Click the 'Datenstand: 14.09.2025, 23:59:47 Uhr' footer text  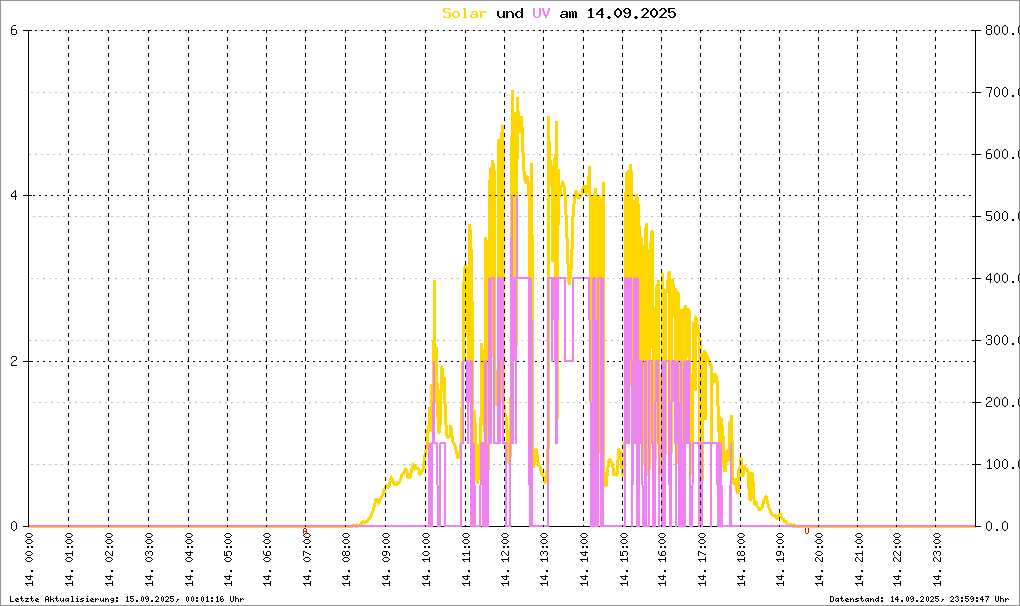(x=919, y=599)
